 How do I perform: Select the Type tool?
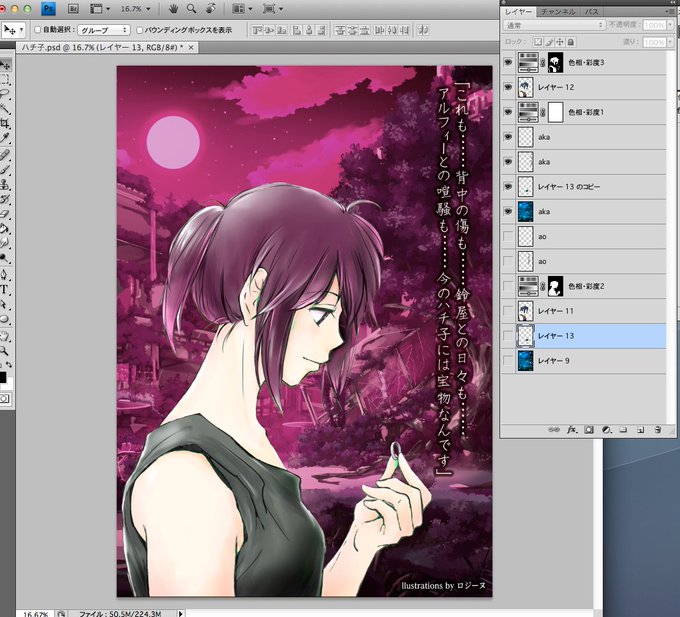5,290
